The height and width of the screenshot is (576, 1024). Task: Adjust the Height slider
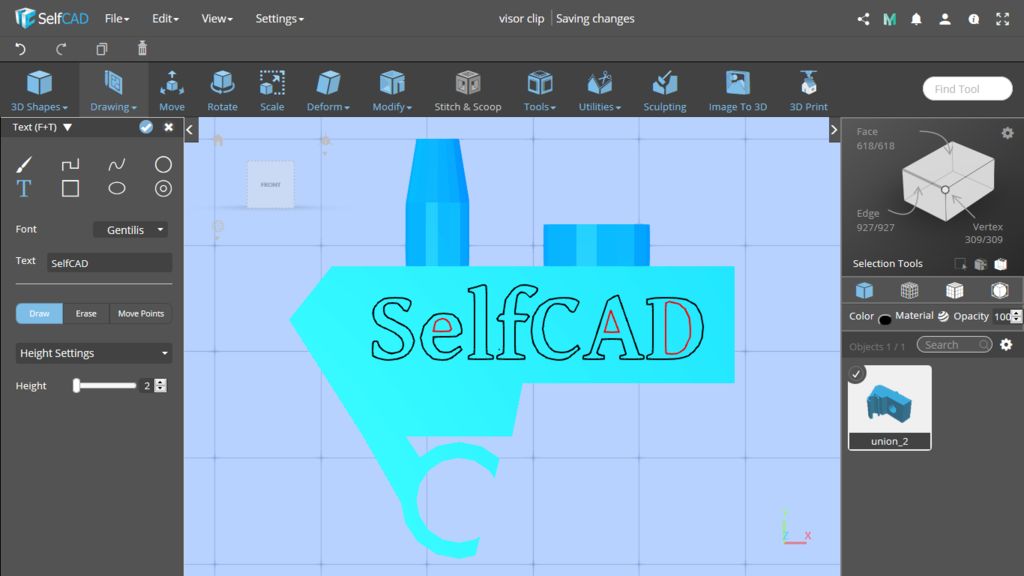click(x=105, y=385)
